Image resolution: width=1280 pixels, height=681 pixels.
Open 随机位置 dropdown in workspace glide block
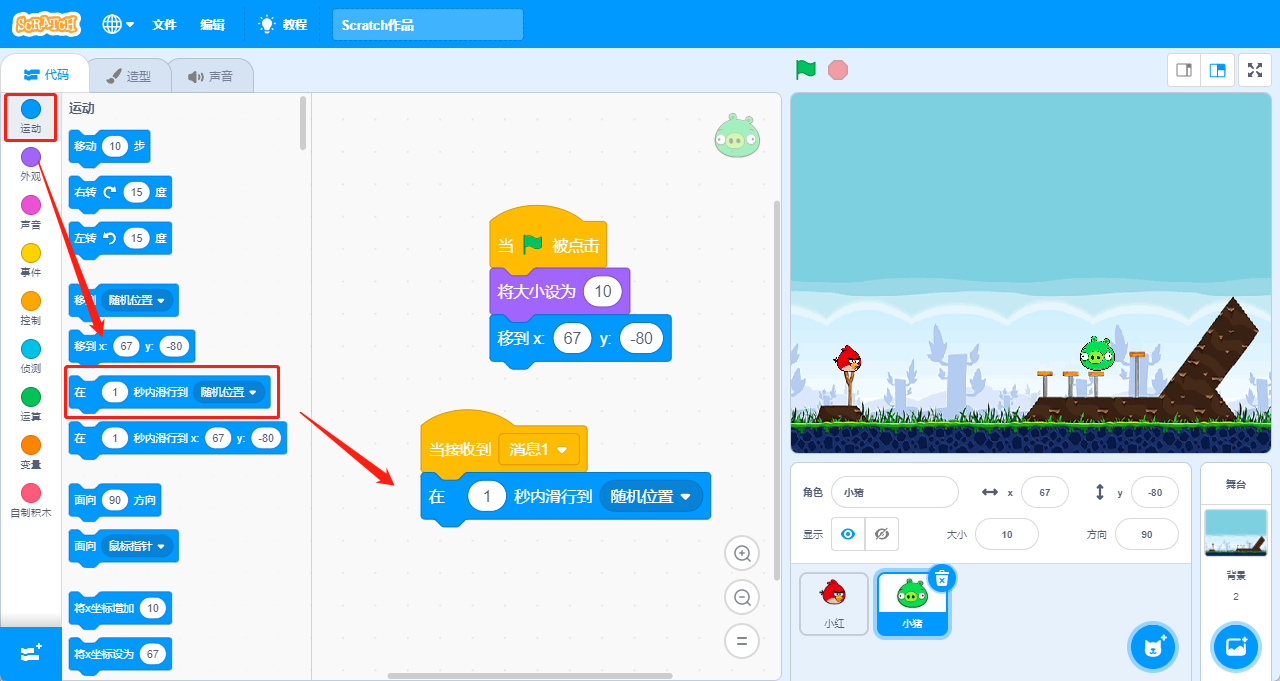[x=651, y=496]
